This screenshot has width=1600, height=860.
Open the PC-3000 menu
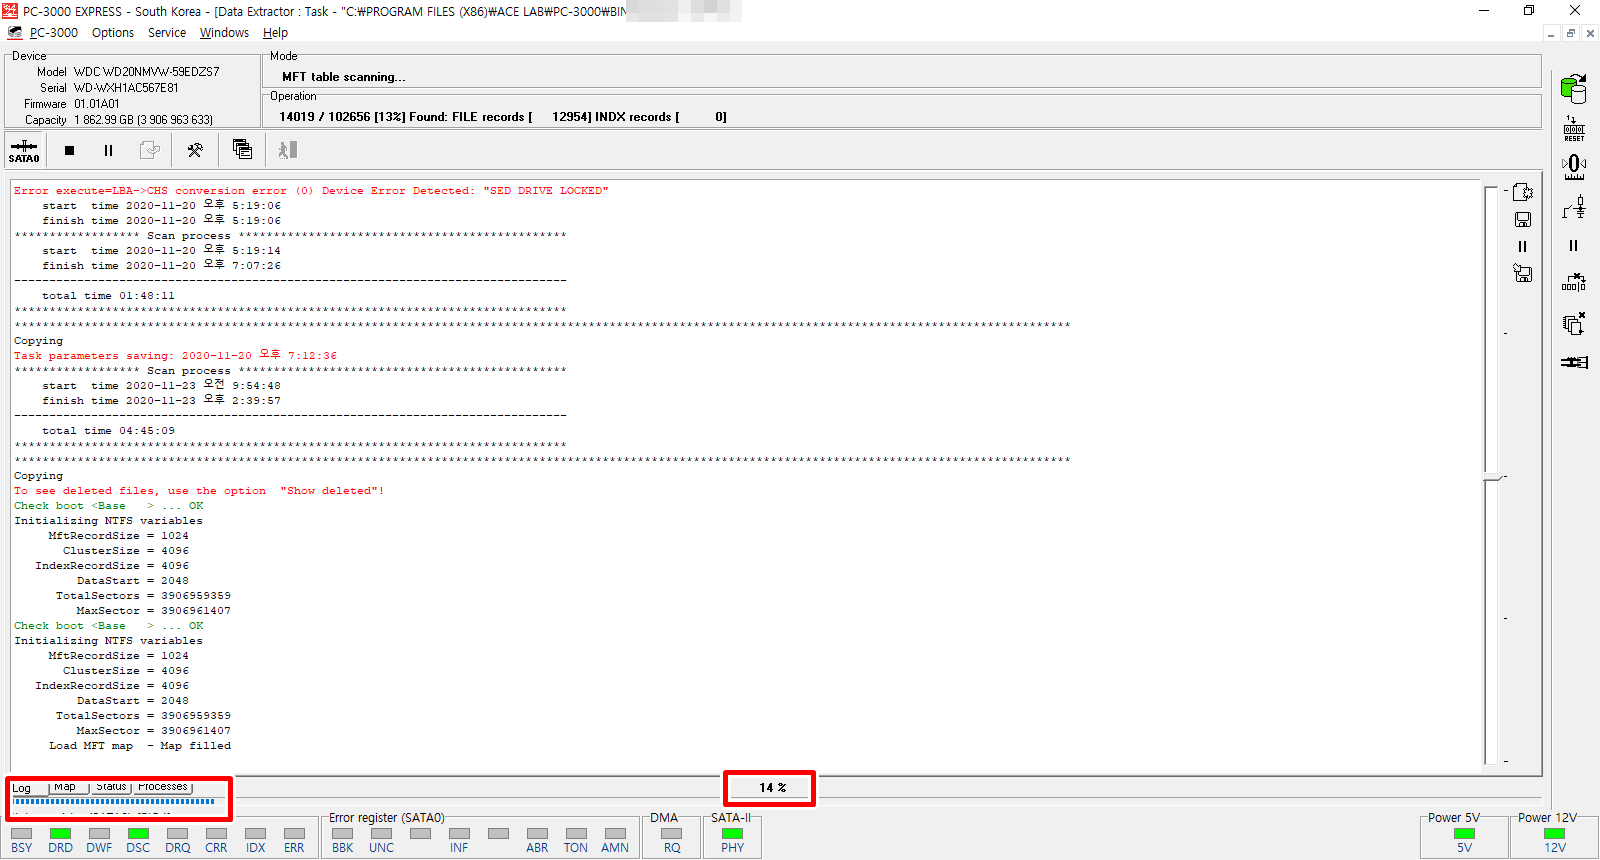53,33
